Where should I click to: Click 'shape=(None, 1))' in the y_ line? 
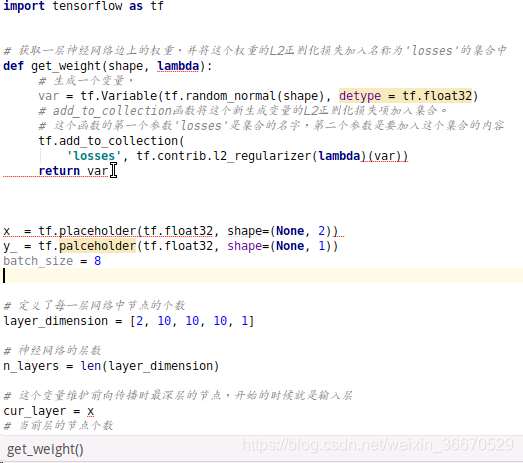tap(283, 246)
